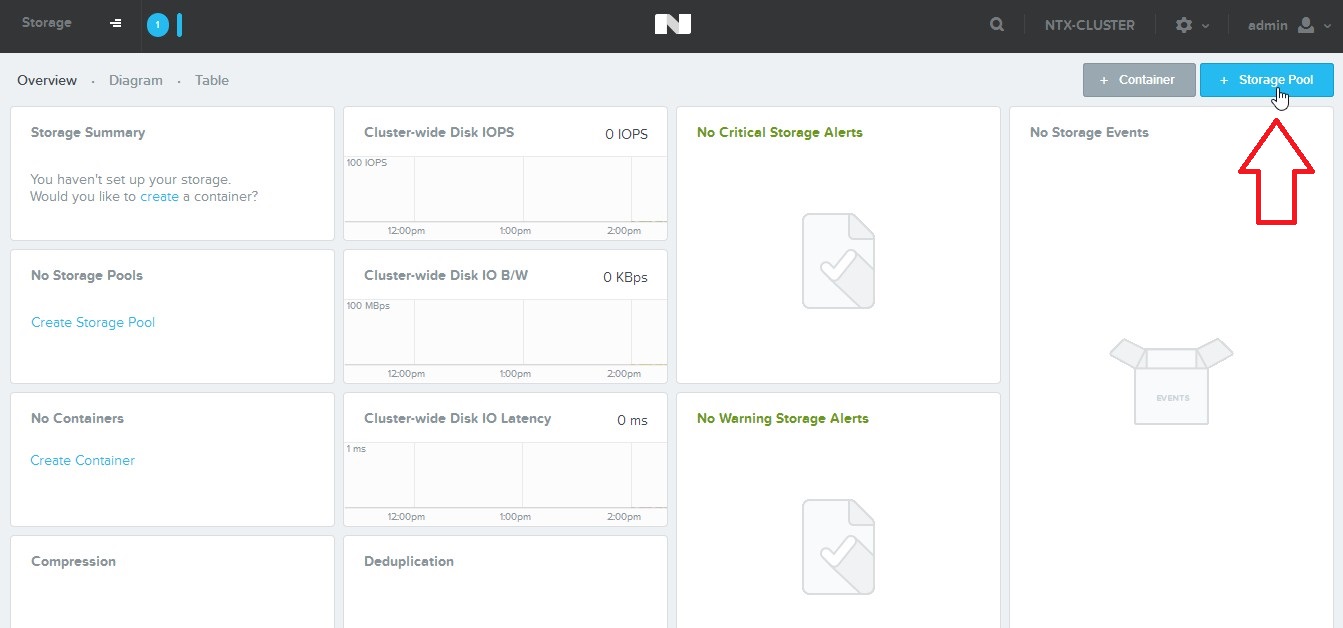Click the + Storage Pool button
This screenshot has width=1343, height=628.
point(1266,80)
